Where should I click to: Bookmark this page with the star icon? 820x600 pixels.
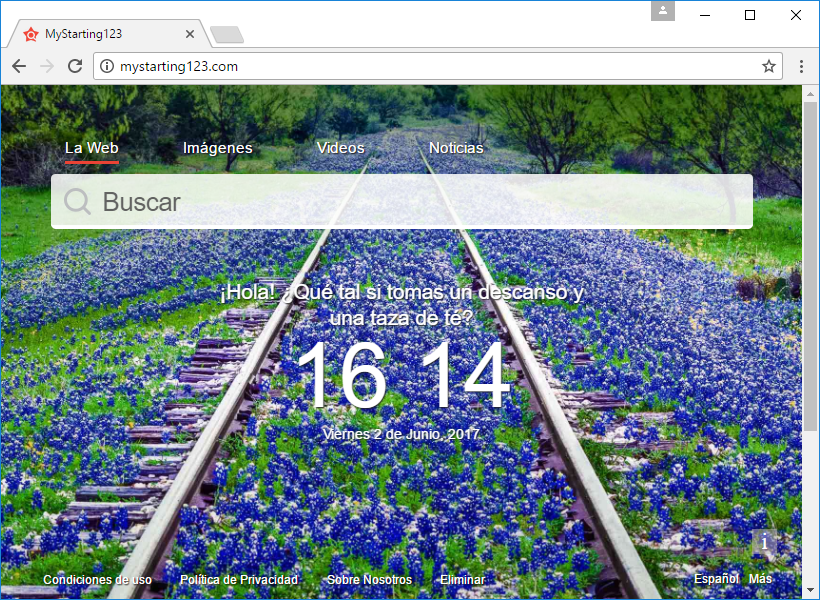coord(768,66)
